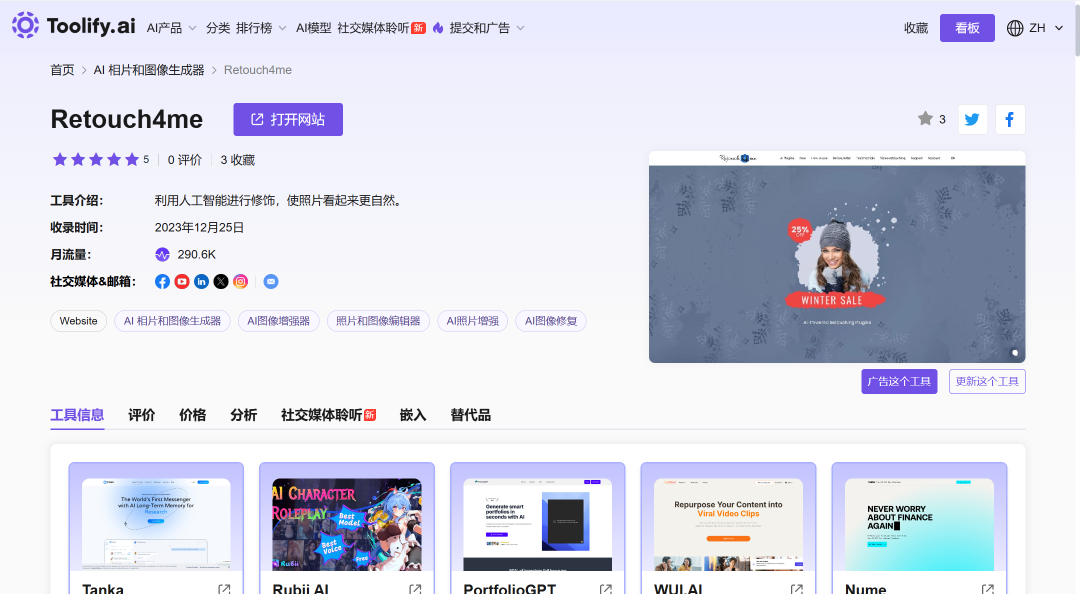The height and width of the screenshot is (594, 1080).
Task: Switch to the 分析 tab
Action: [243, 415]
